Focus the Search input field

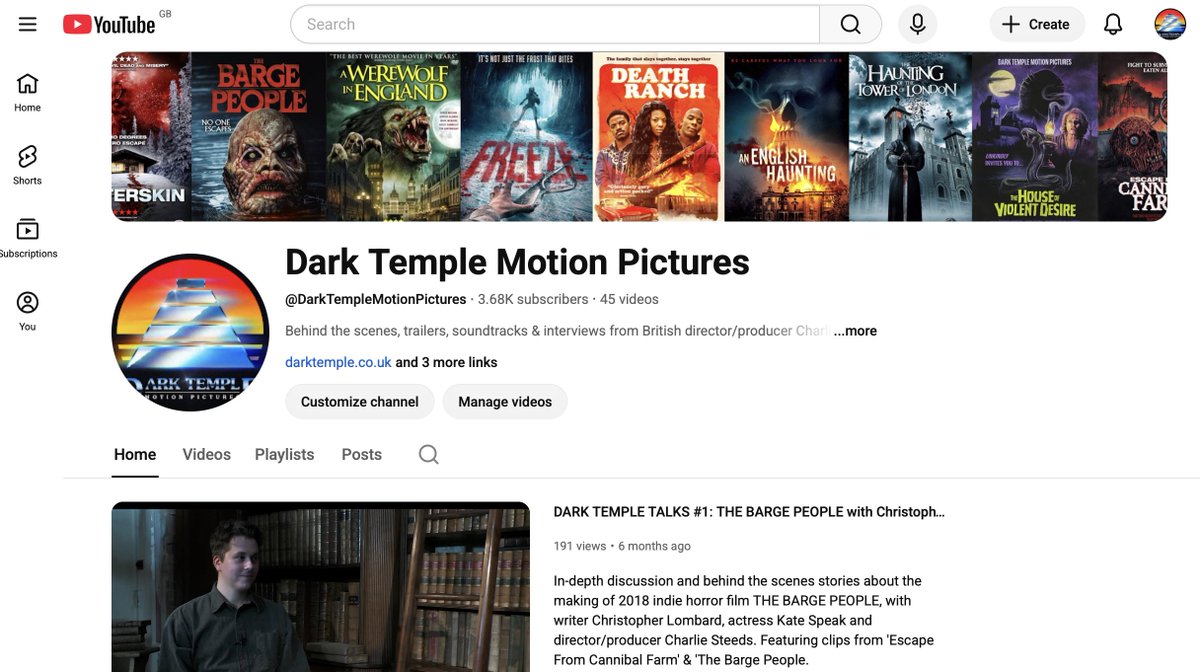[x=555, y=24]
